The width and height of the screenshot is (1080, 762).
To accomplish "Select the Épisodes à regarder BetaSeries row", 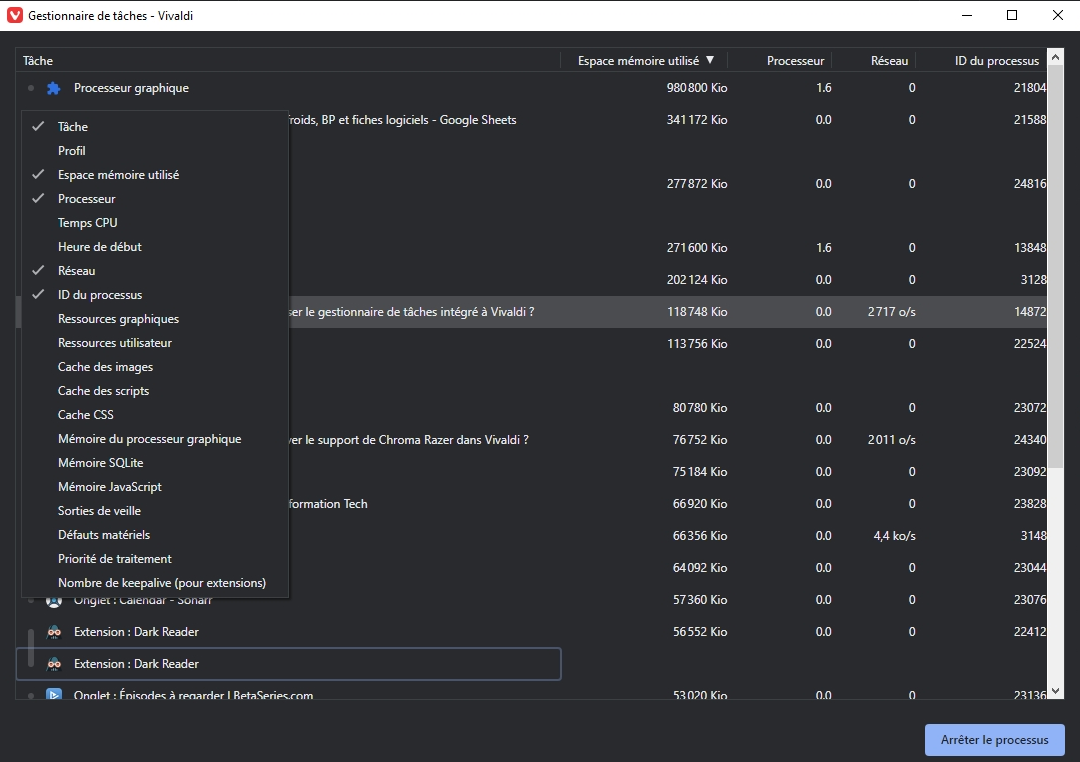I will click(x=531, y=692).
